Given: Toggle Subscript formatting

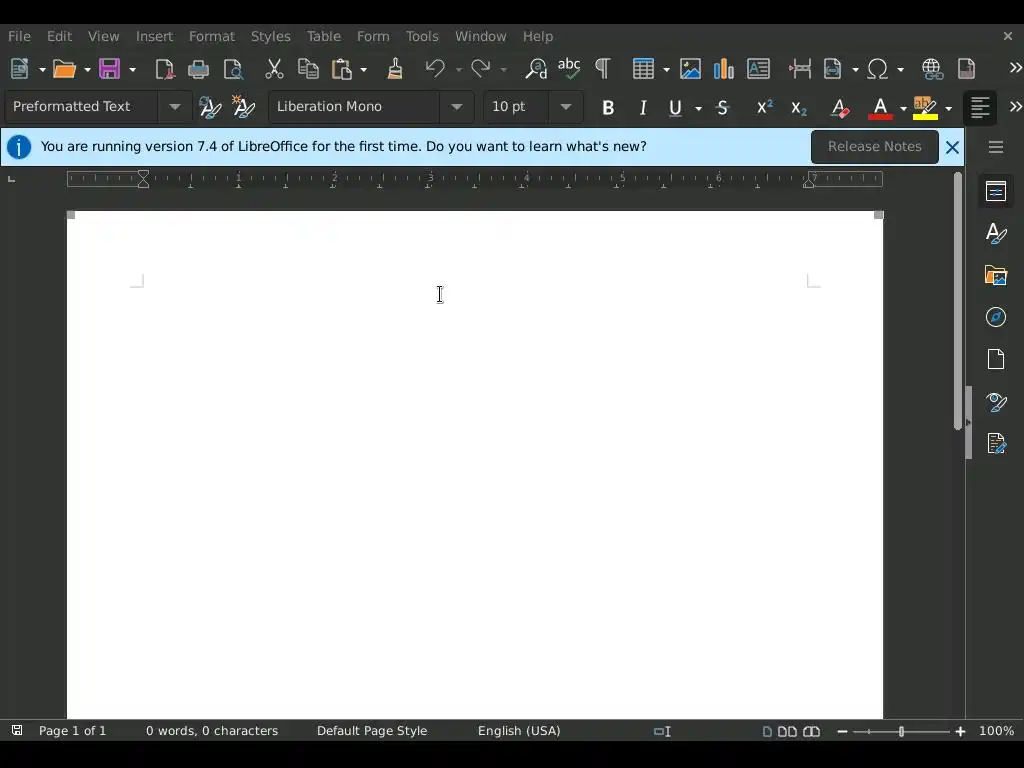Looking at the screenshot, I should [x=799, y=108].
